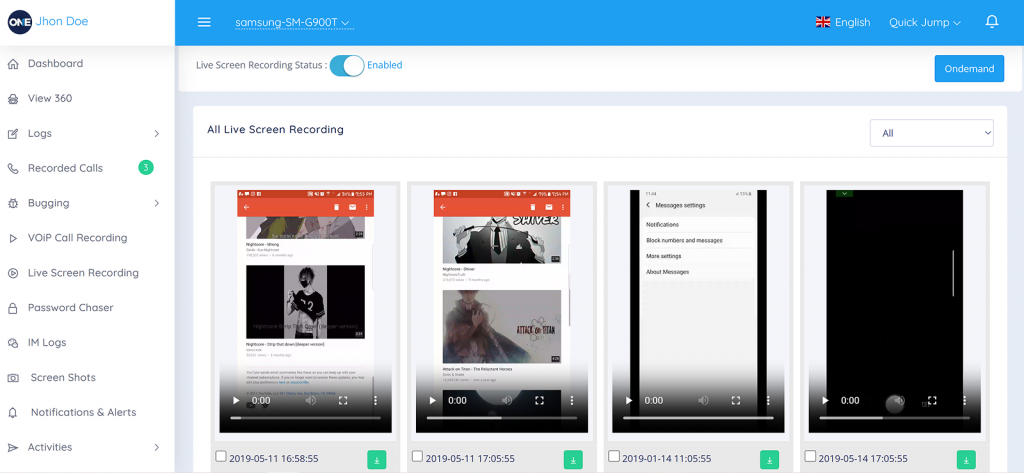Click the ONE logo avatar
Viewport: 1024px width, 473px height.
pyautogui.click(x=20, y=22)
